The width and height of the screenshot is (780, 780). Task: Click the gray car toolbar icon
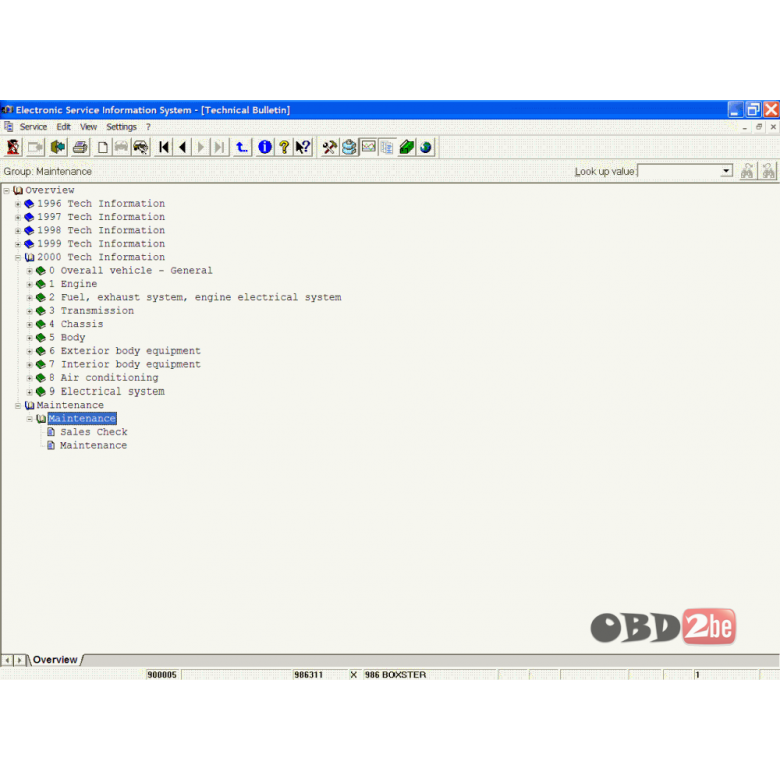tap(121, 147)
